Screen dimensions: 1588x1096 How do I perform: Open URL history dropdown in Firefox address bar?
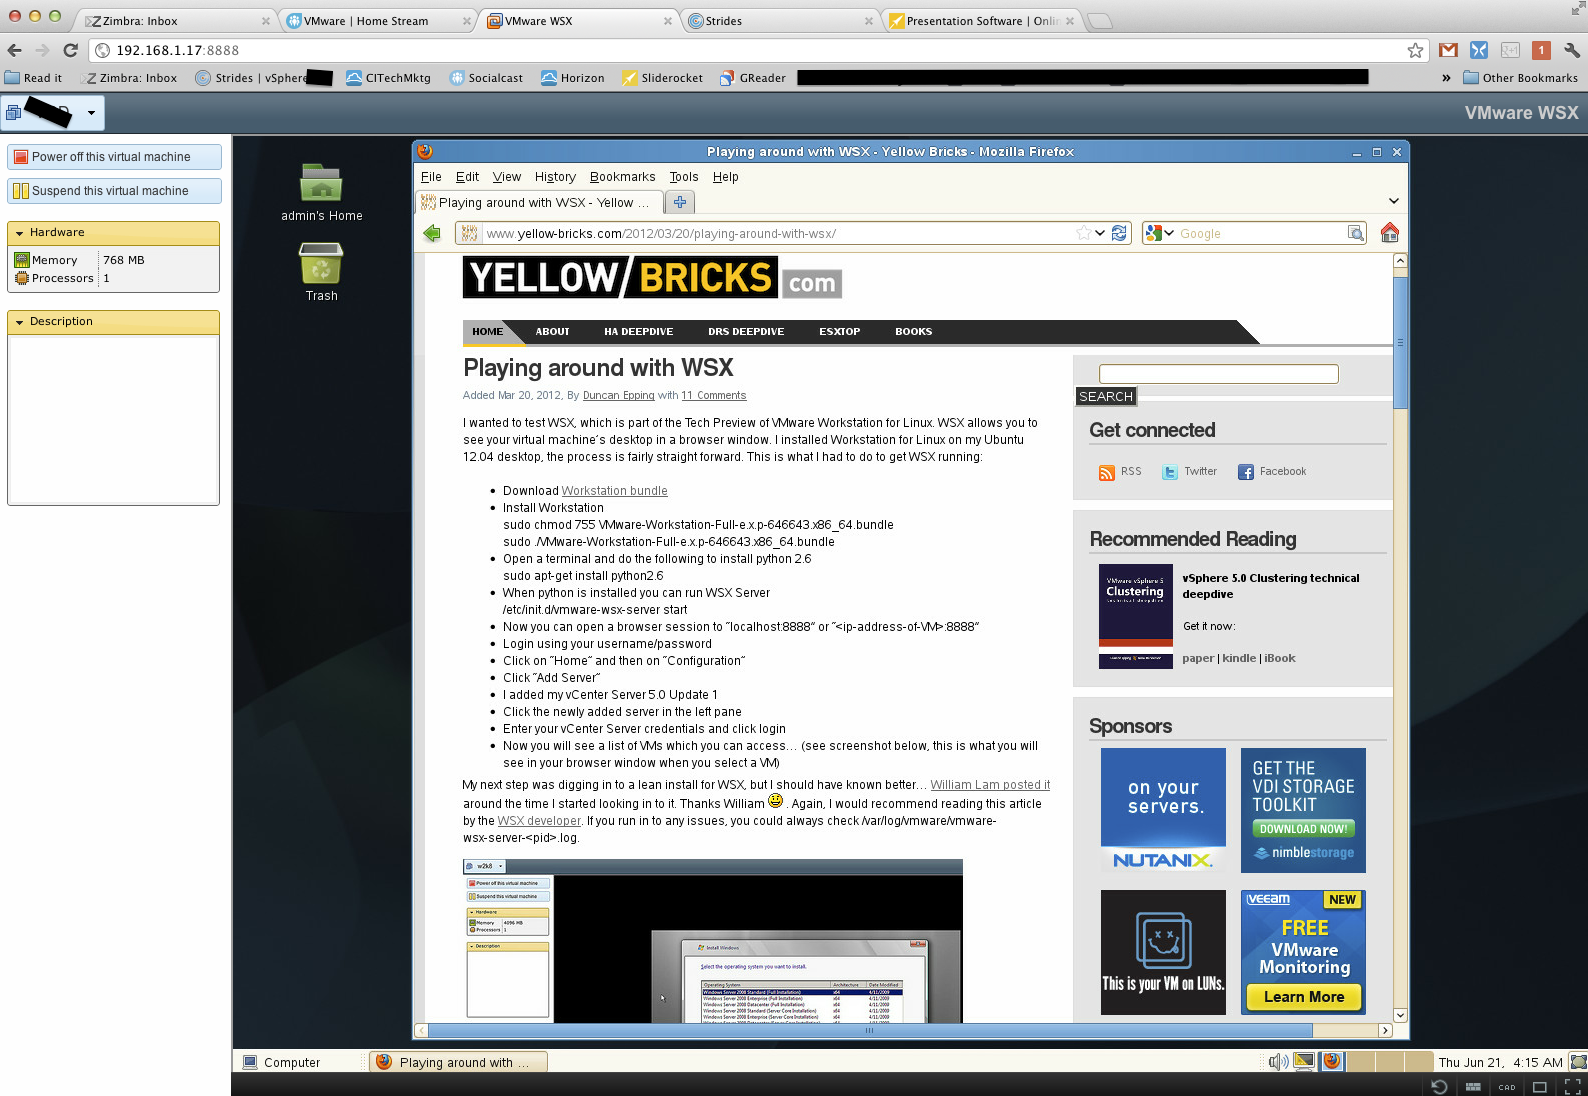(x=1100, y=233)
